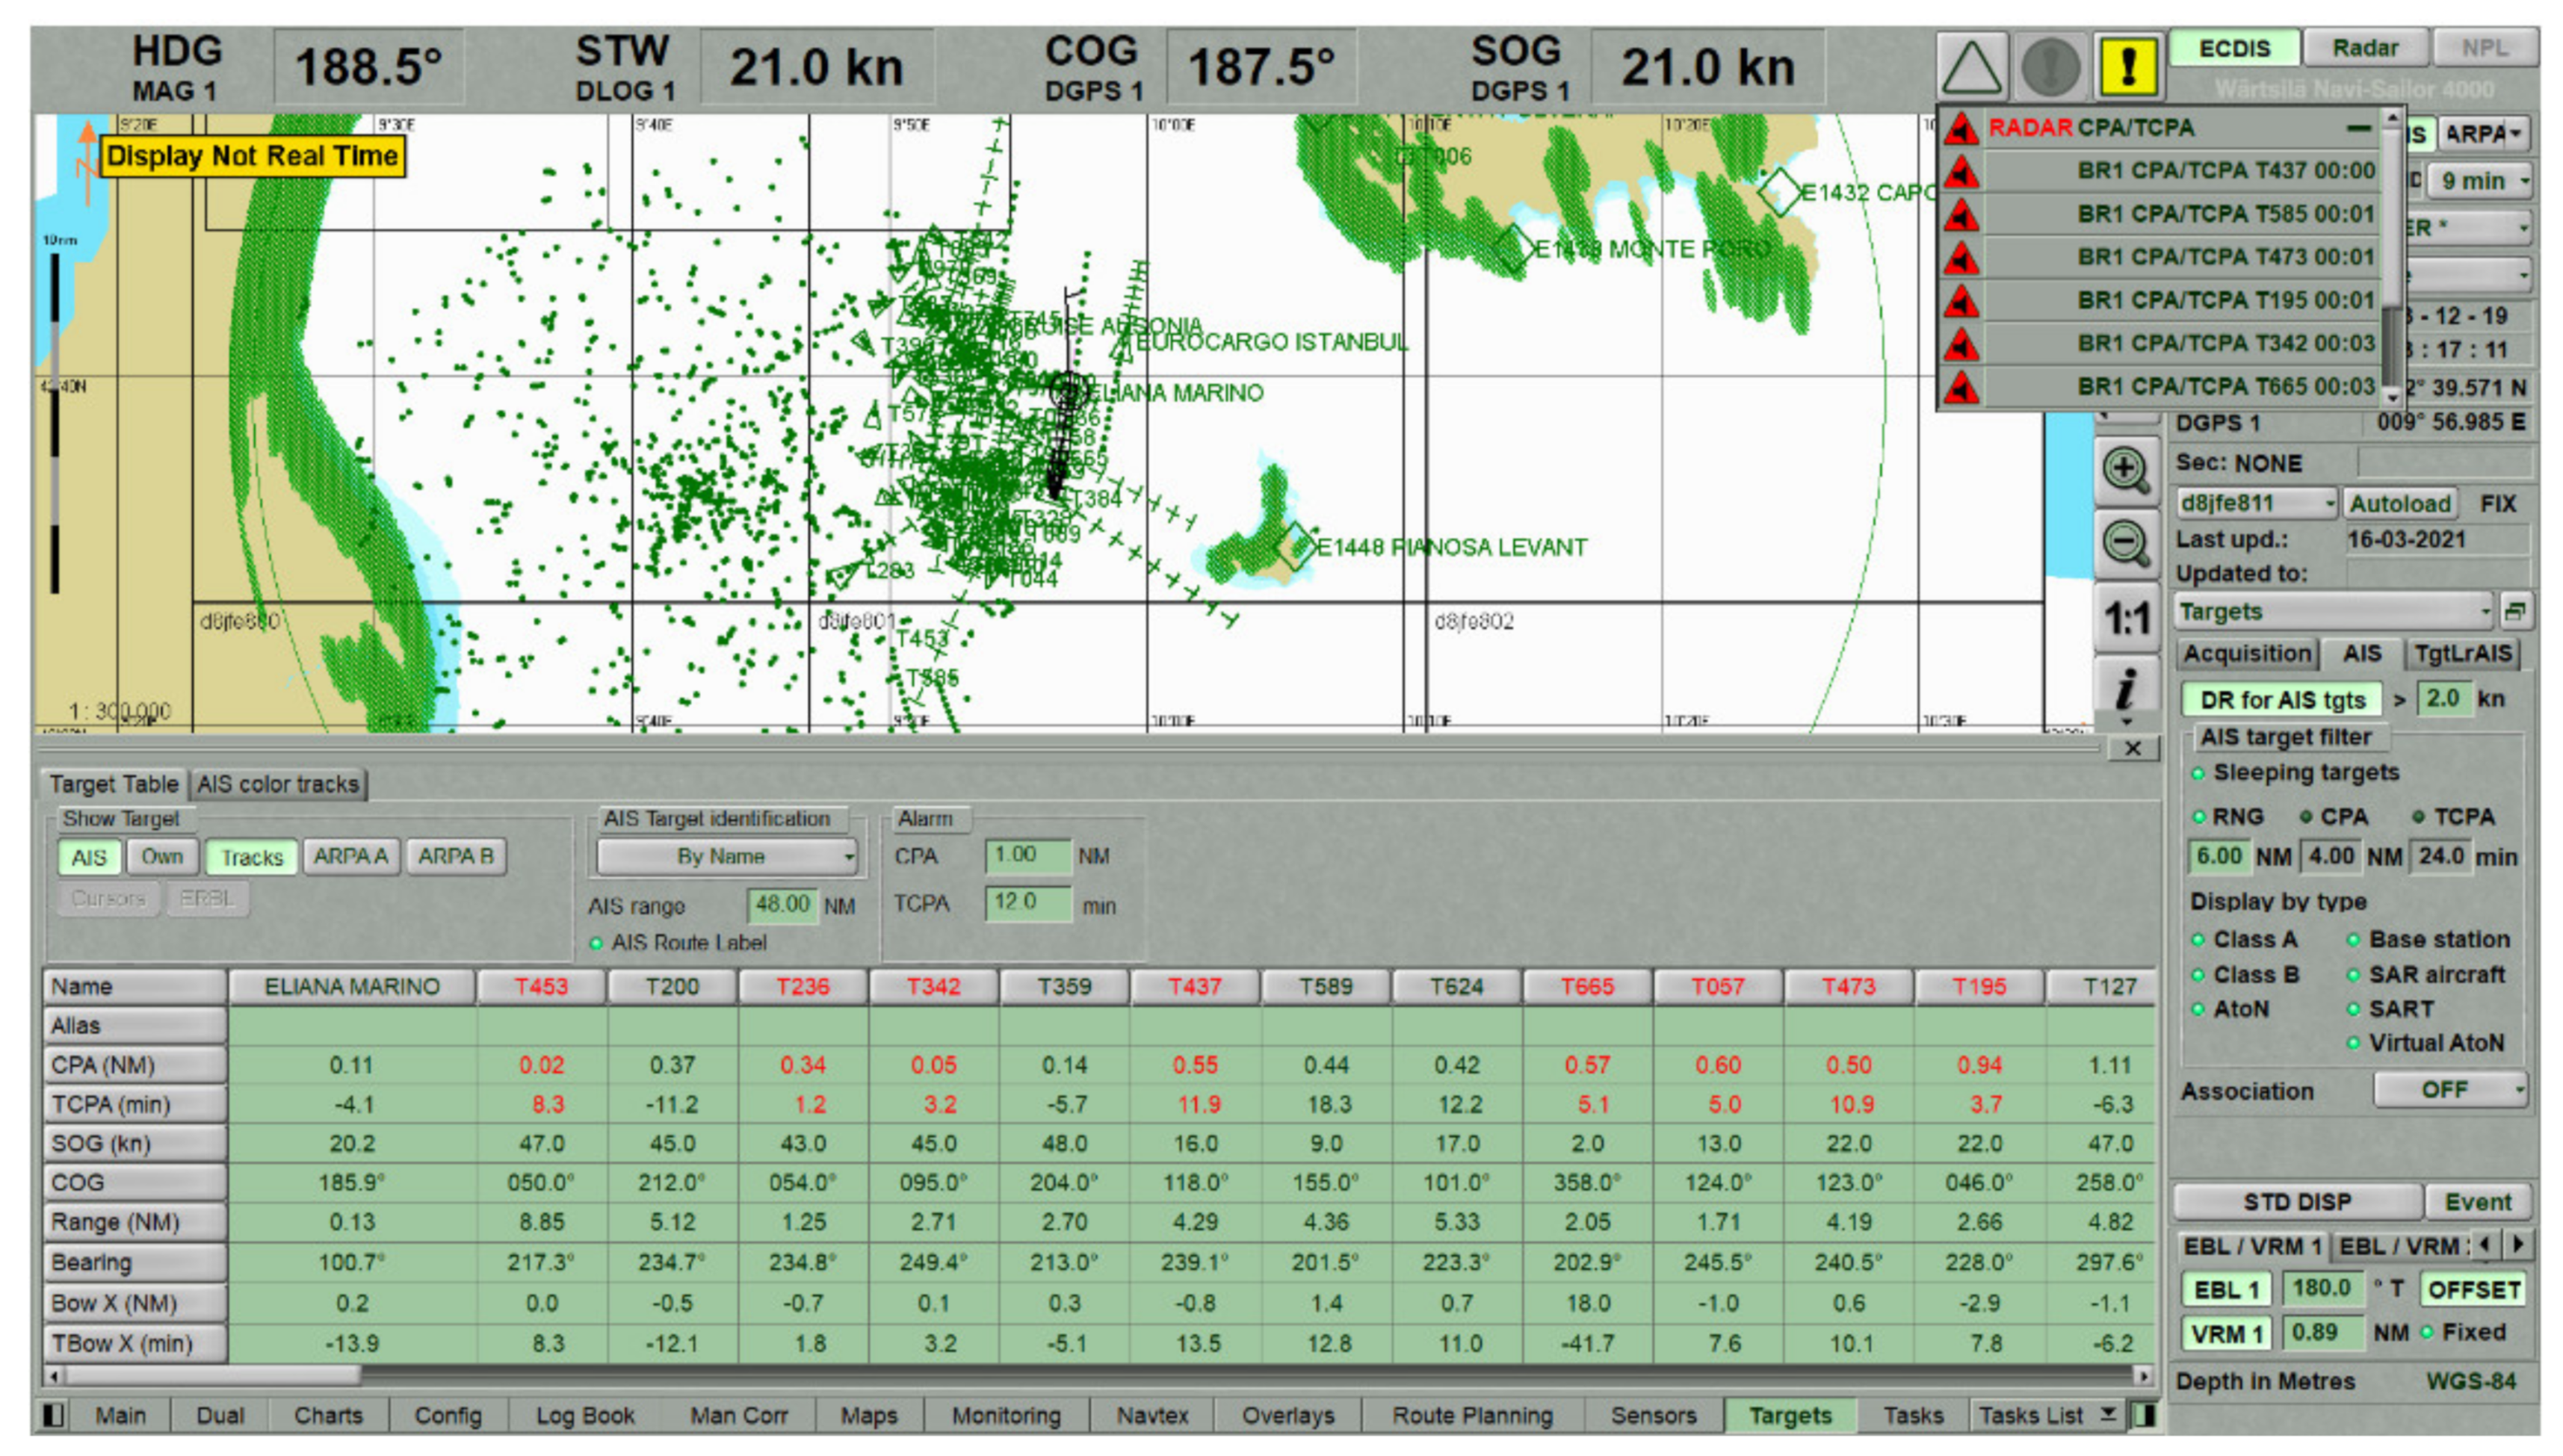2563x1456 pixels.
Task: Open the AIS color tracks tab
Action: point(277,784)
